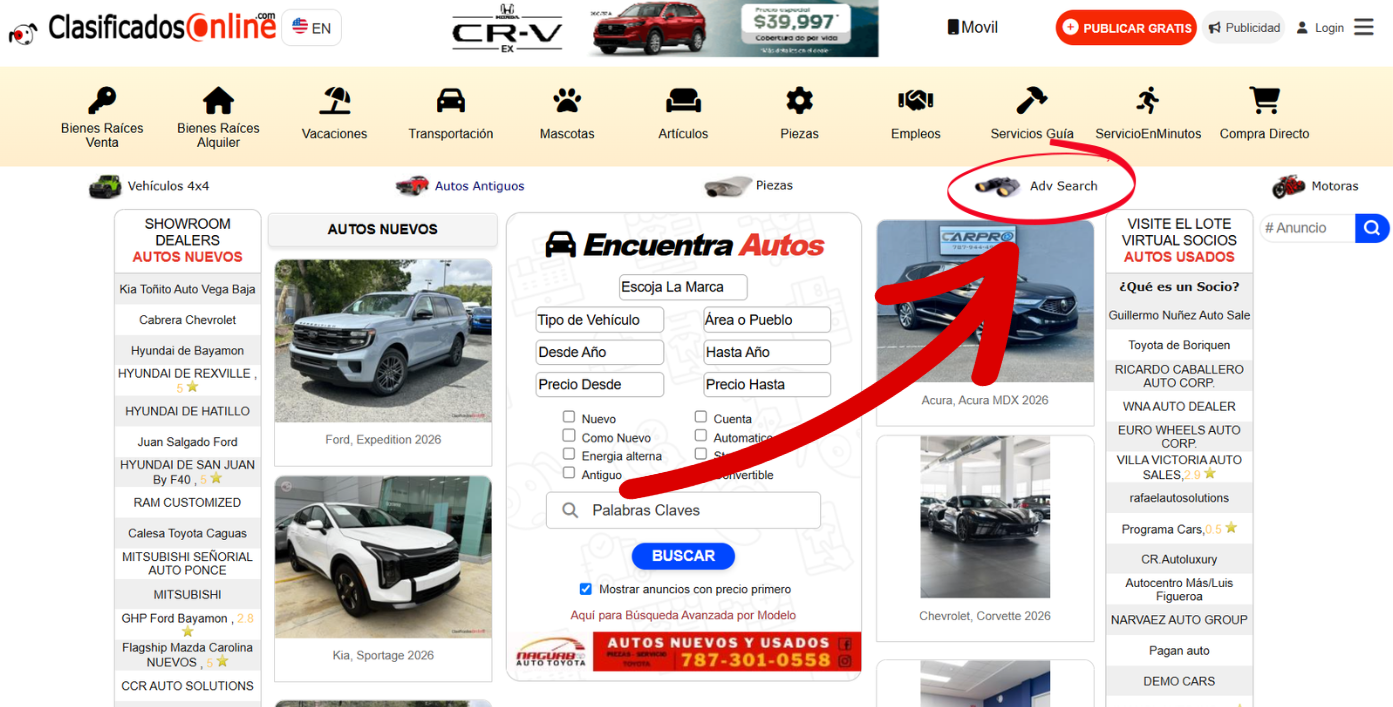Open the Hyundai de Bayamon link
This screenshot has width=1393, height=707.
pos(188,351)
